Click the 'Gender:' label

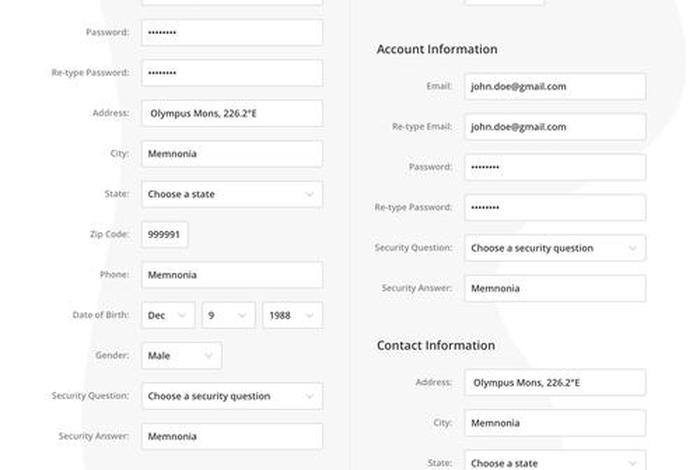112,355
